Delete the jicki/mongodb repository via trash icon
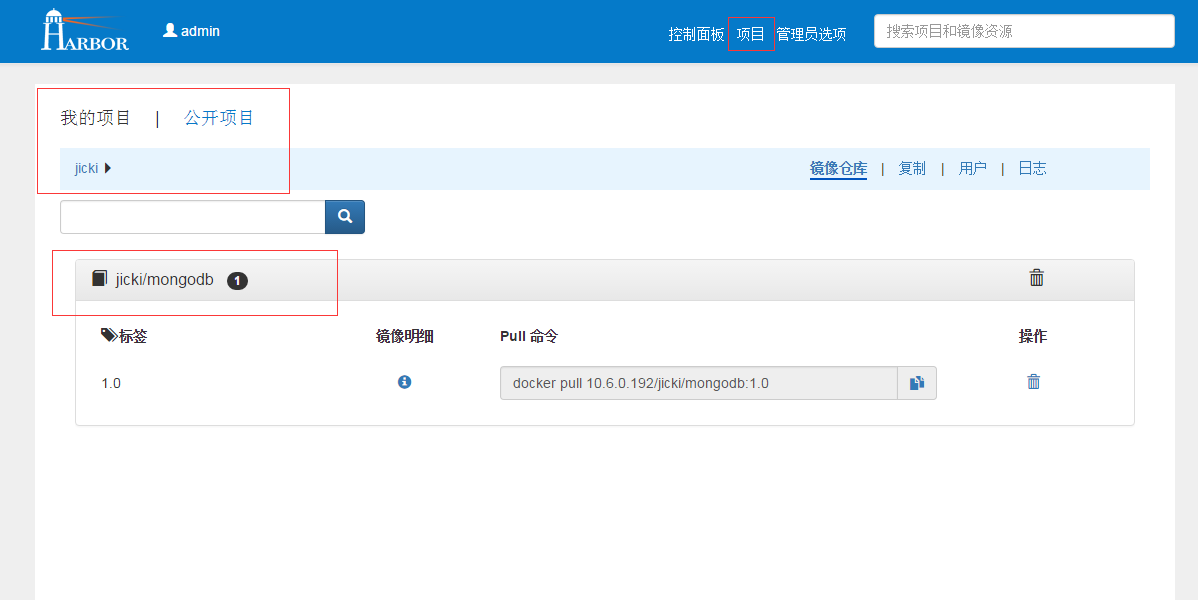 tap(1036, 278)
